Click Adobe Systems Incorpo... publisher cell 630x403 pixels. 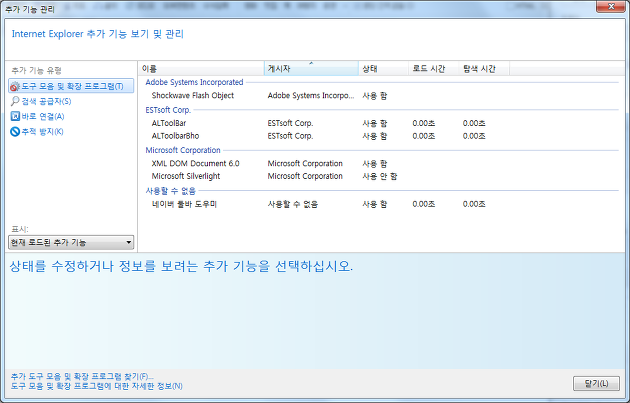[311, 96]
